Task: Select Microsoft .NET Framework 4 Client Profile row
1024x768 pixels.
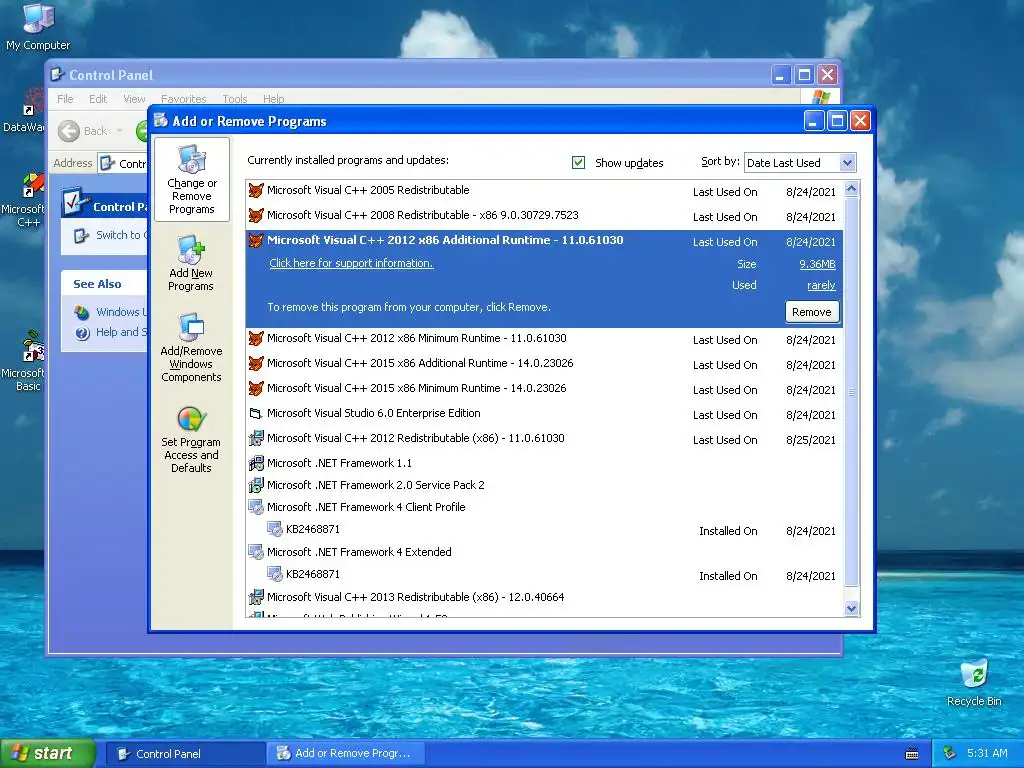Action: click(x=545, y=507)
